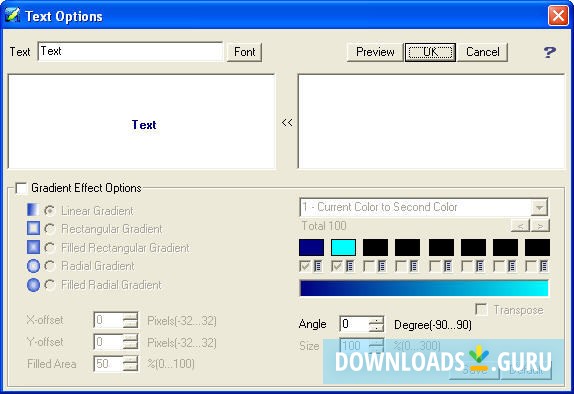Viewport: 574px width, 394px height.
Task: Click the Radial Gradient preview icon
Action: pyautogui.click(x=33, y=266)
